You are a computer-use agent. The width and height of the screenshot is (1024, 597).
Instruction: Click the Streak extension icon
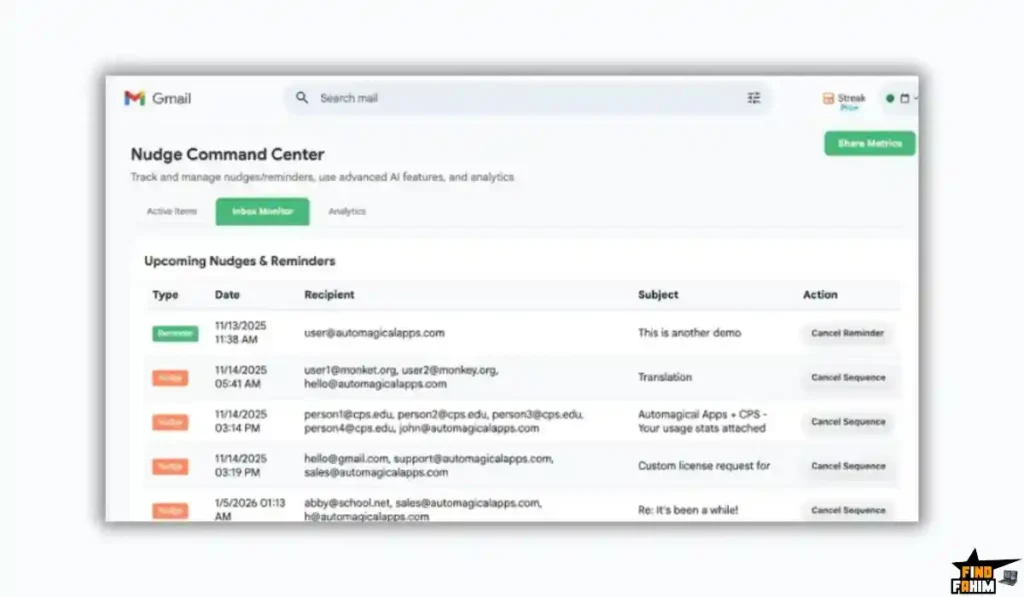pyautogui.click(x=828, y=98)
